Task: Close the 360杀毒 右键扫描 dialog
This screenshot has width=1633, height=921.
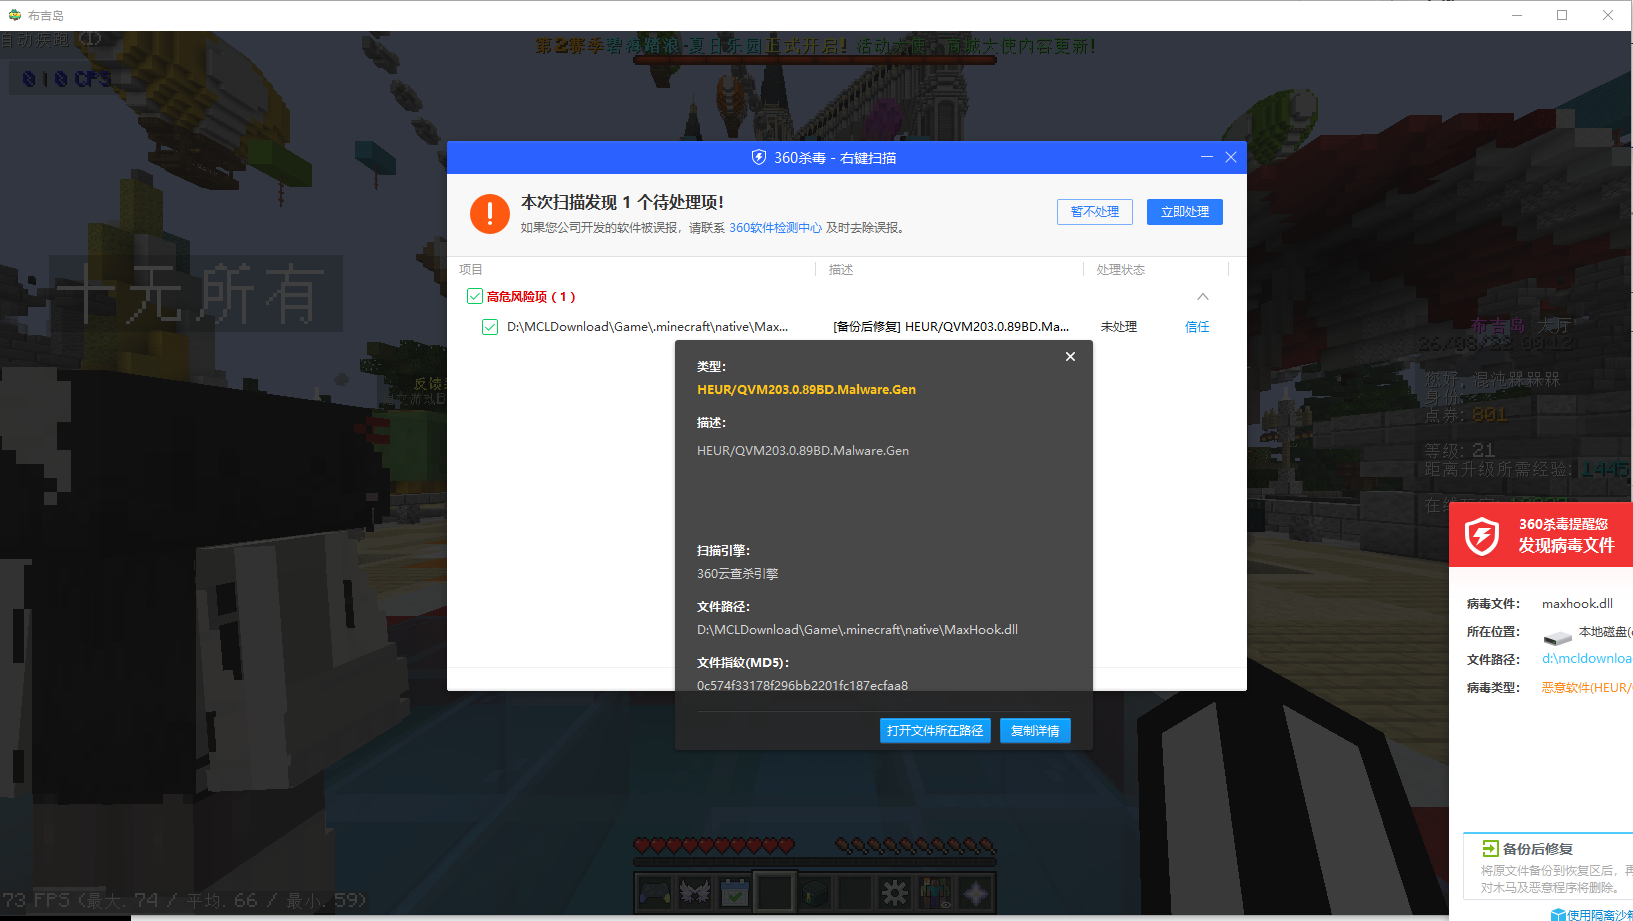Action: (x=1231, y=157)
